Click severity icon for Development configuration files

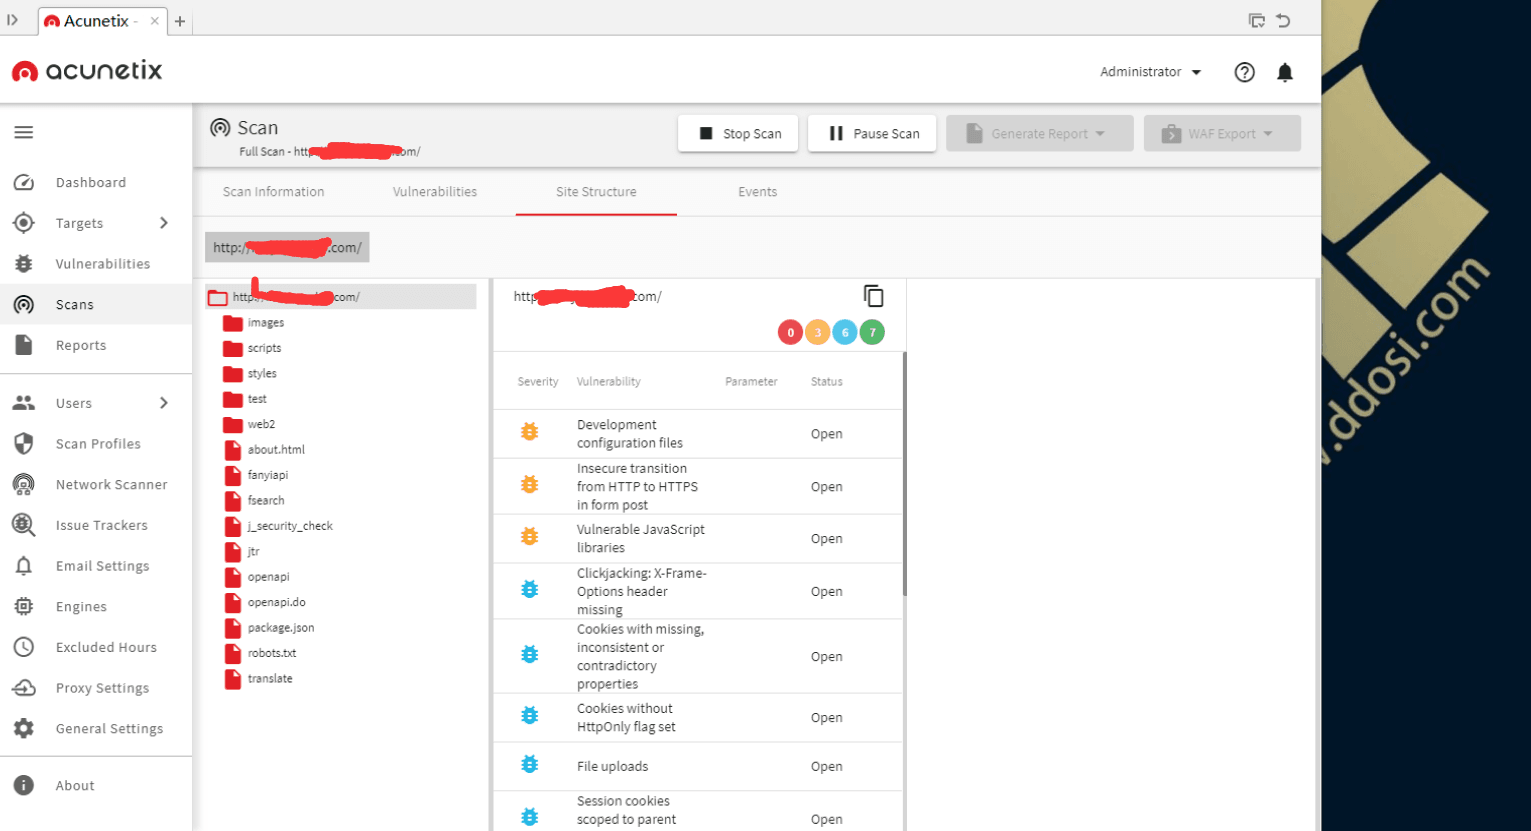click(x=530, y=432)
